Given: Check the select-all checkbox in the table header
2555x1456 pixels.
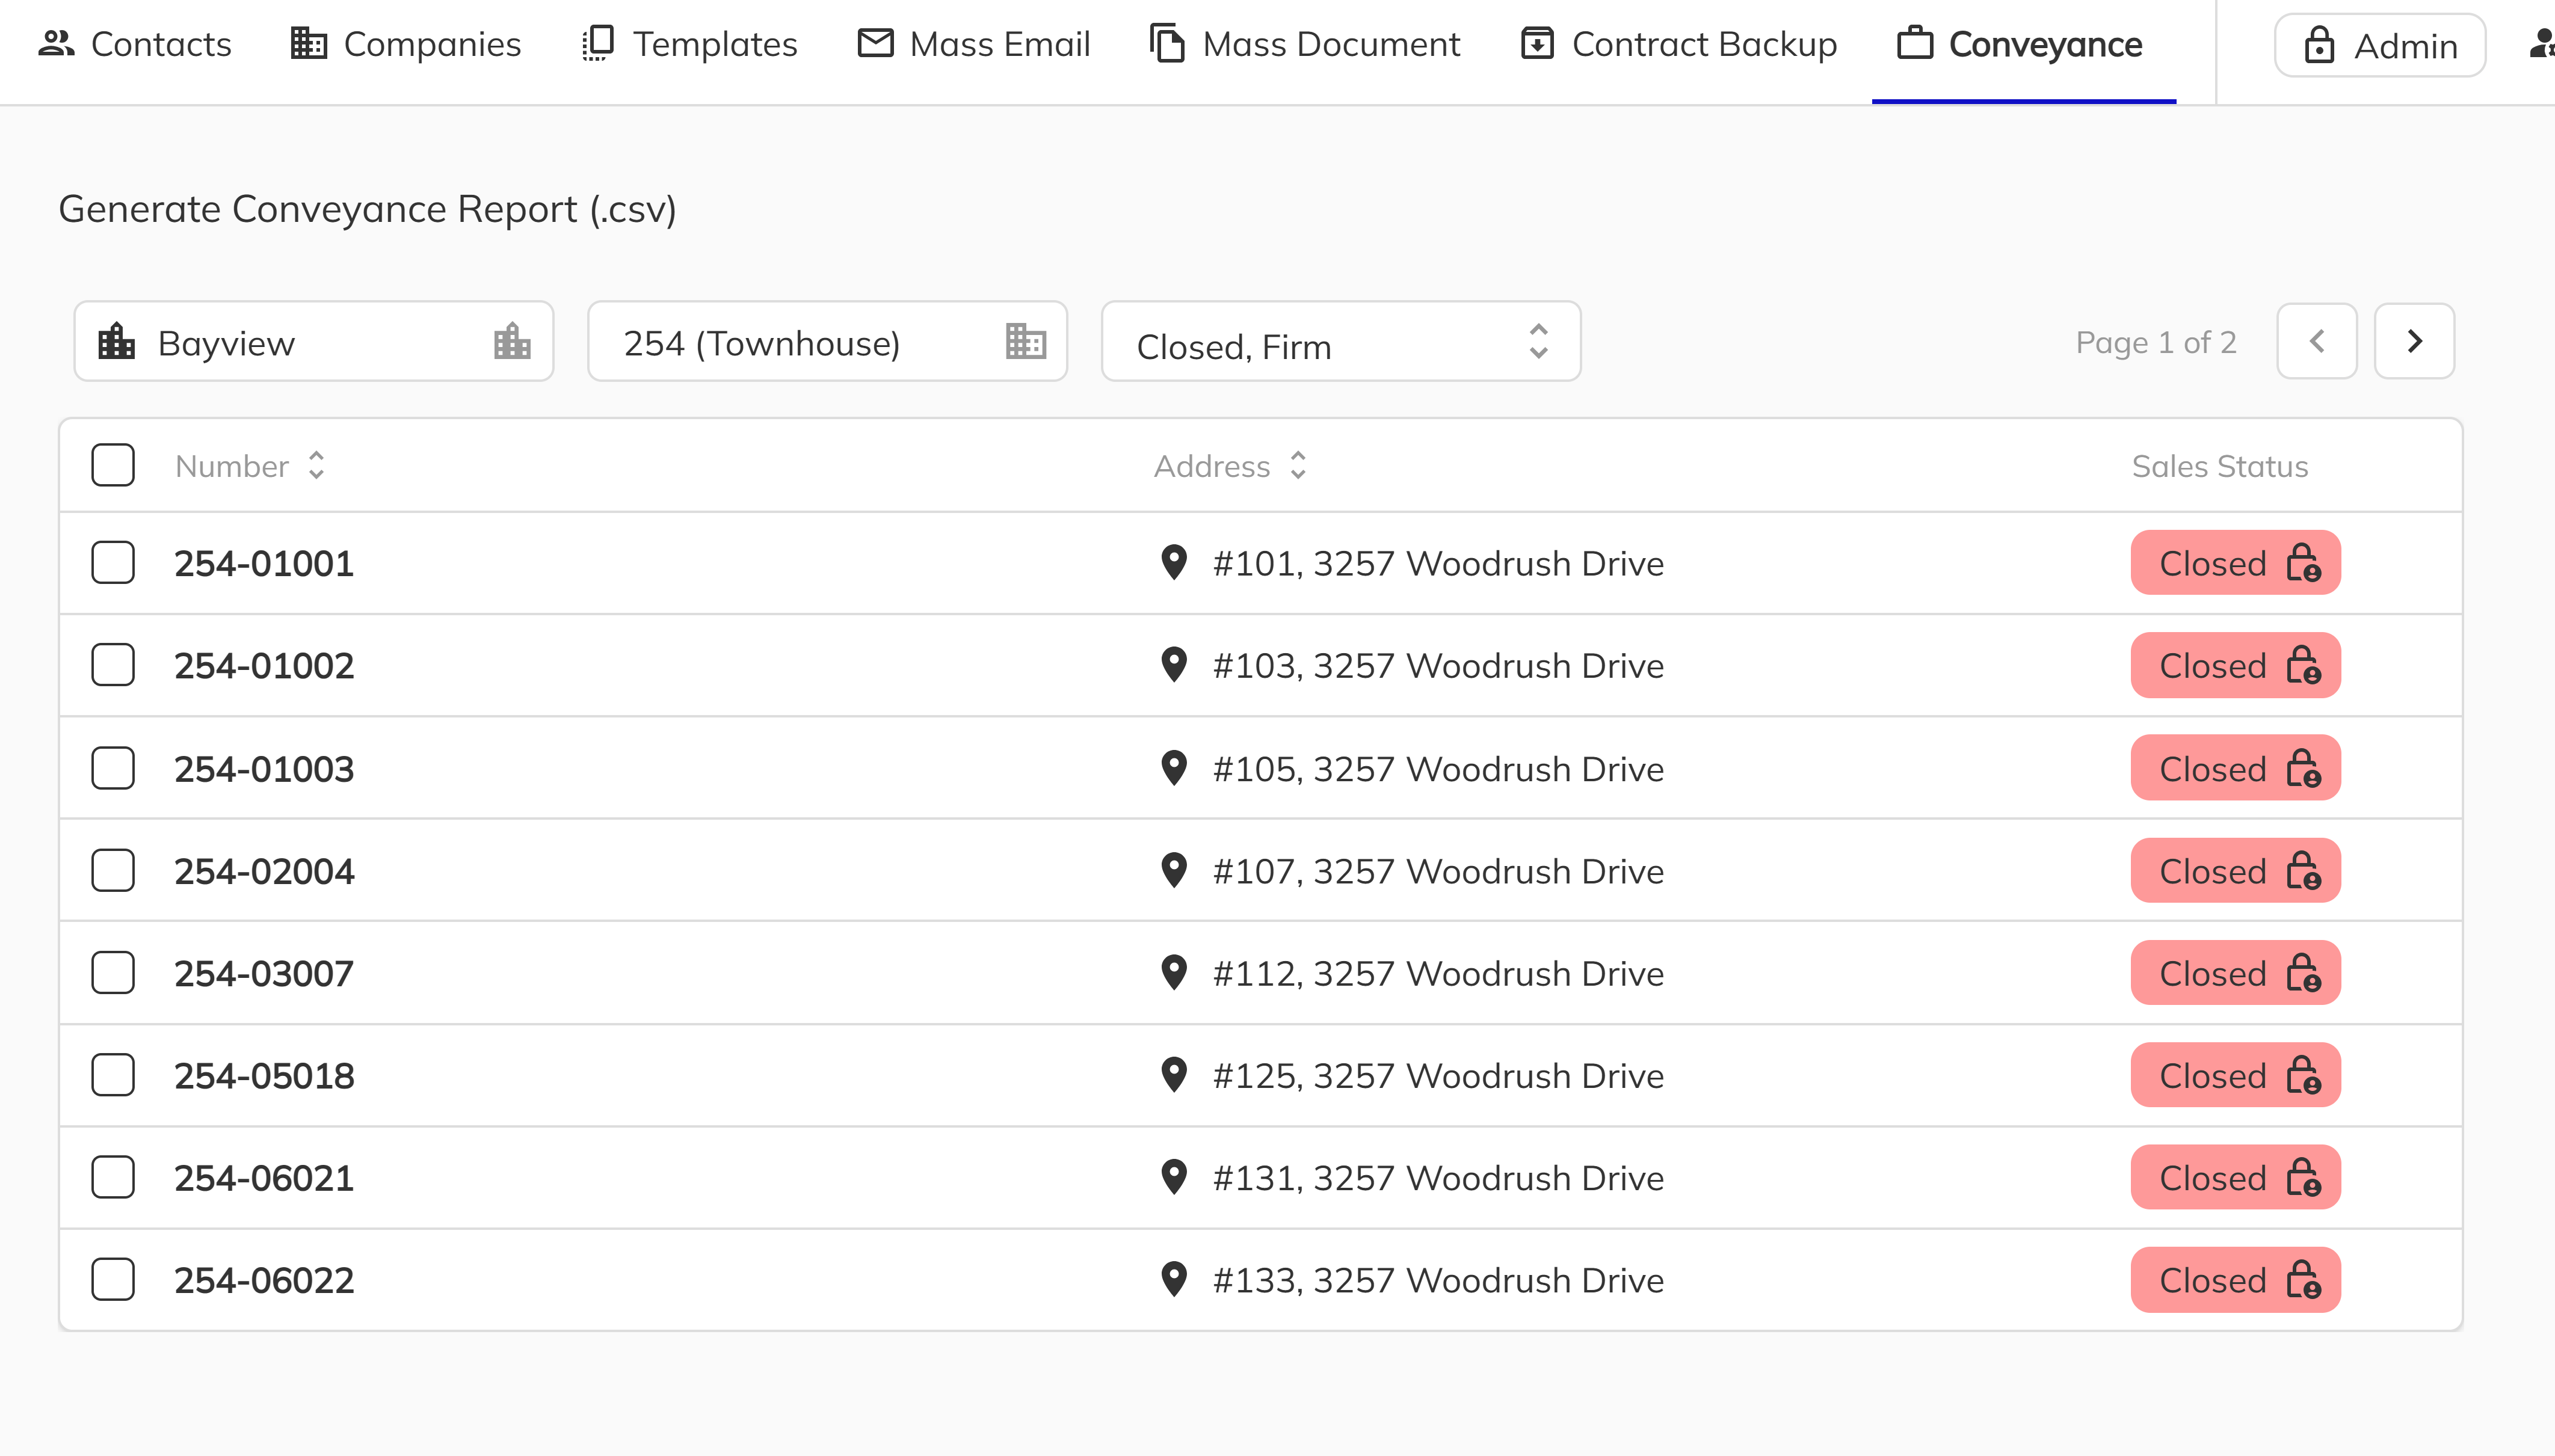Looking at the screenshot, I should 112,464.
